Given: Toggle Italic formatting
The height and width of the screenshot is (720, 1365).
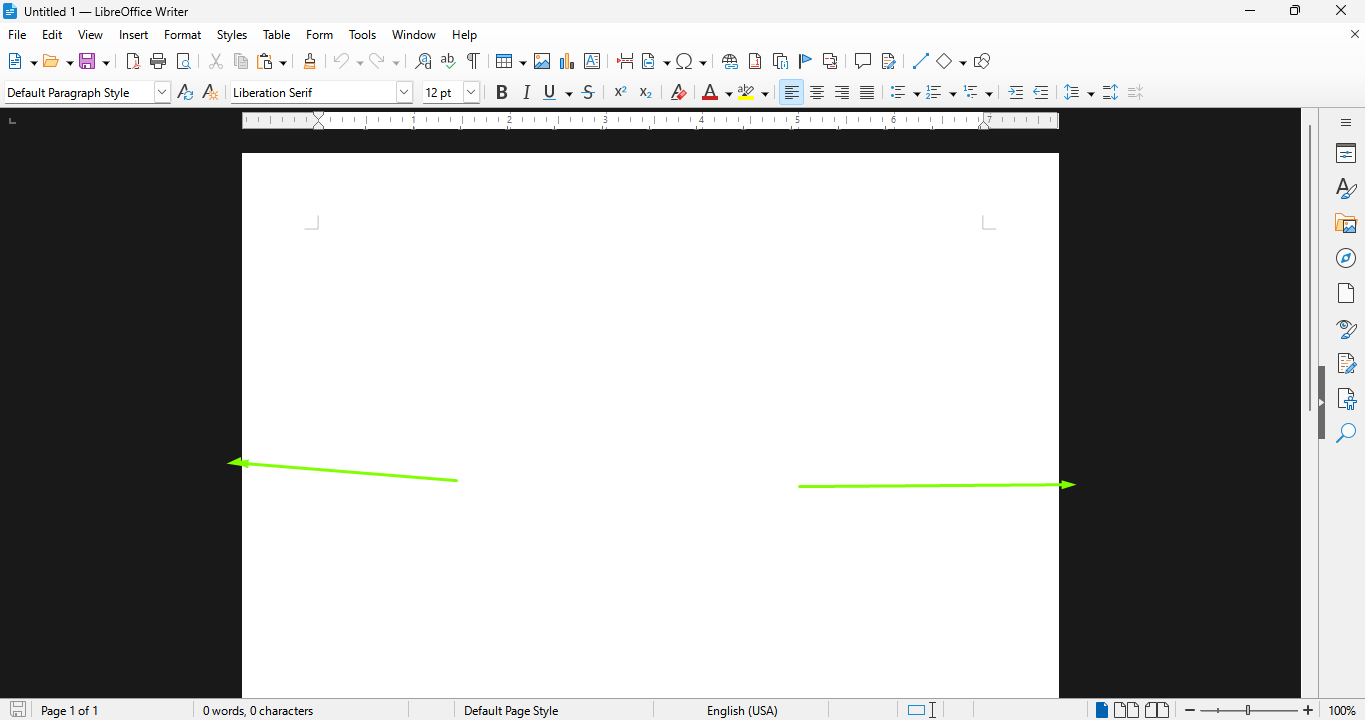Looking at the screenshot, I should point(527,92).
